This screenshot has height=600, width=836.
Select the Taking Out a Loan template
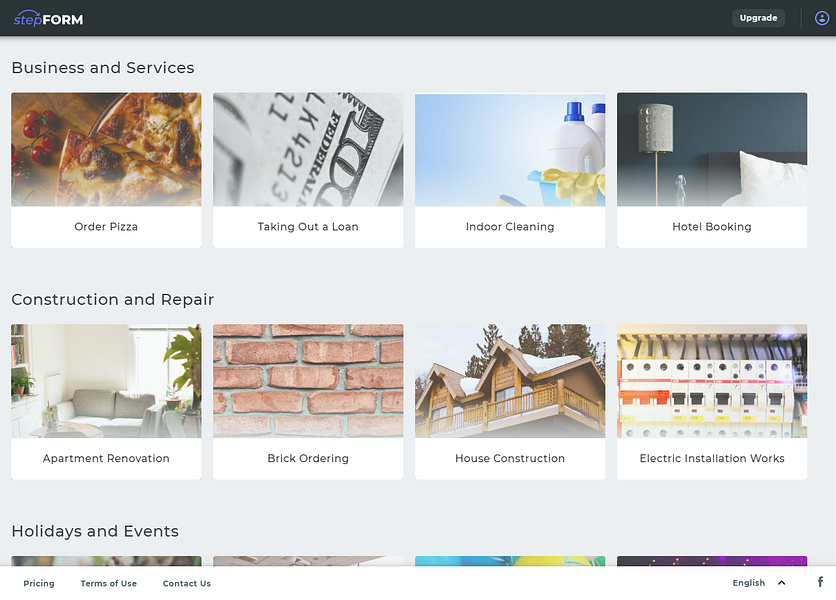click(308, 170)
